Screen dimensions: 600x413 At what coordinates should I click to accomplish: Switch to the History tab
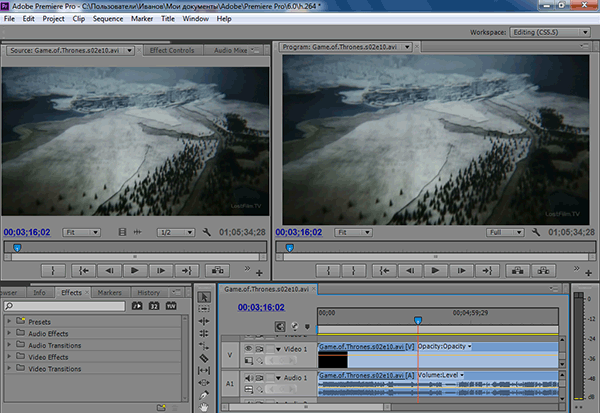click(x=148, y=292)
